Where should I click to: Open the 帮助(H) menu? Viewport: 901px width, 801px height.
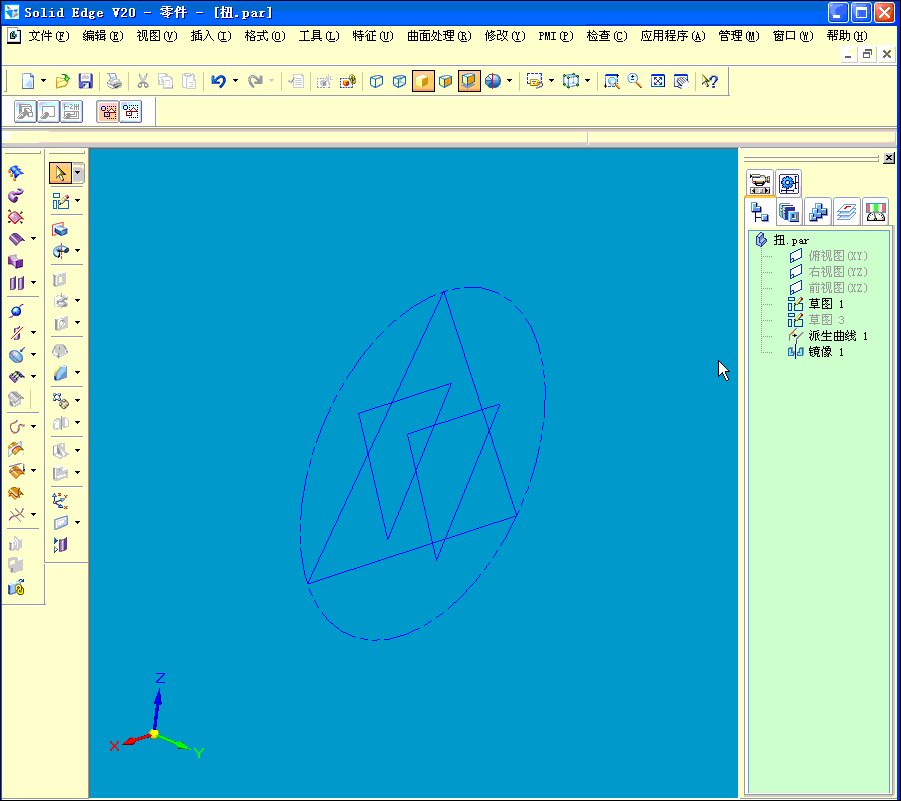[x=847, y=36]
